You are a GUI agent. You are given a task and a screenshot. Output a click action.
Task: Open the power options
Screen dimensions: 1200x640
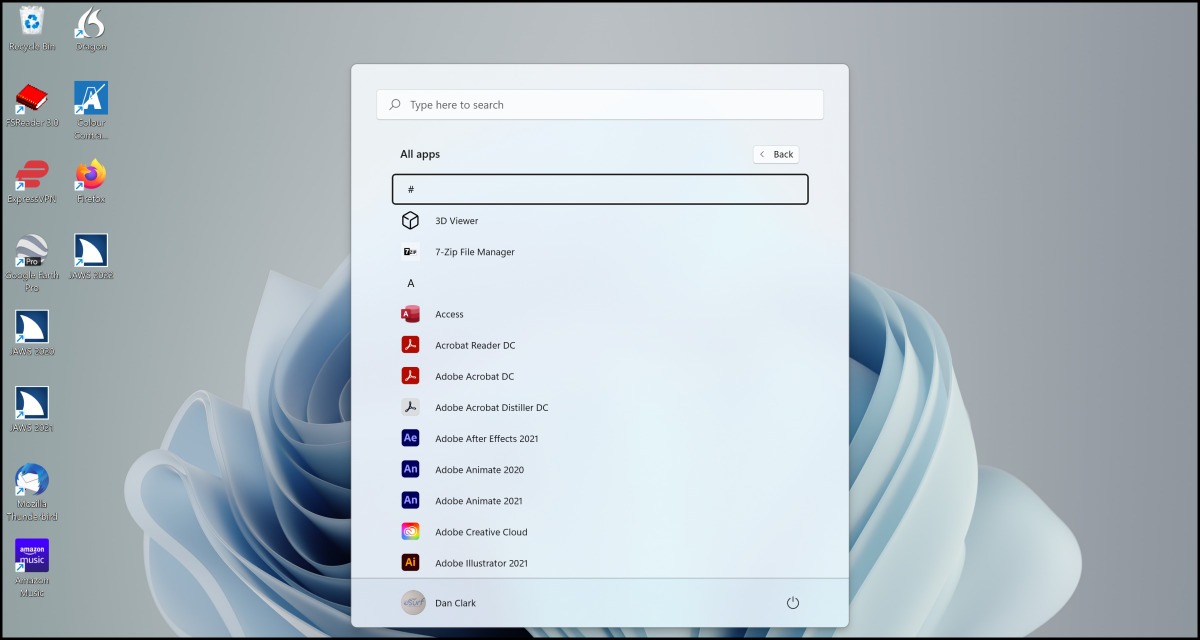click(793, 602)
